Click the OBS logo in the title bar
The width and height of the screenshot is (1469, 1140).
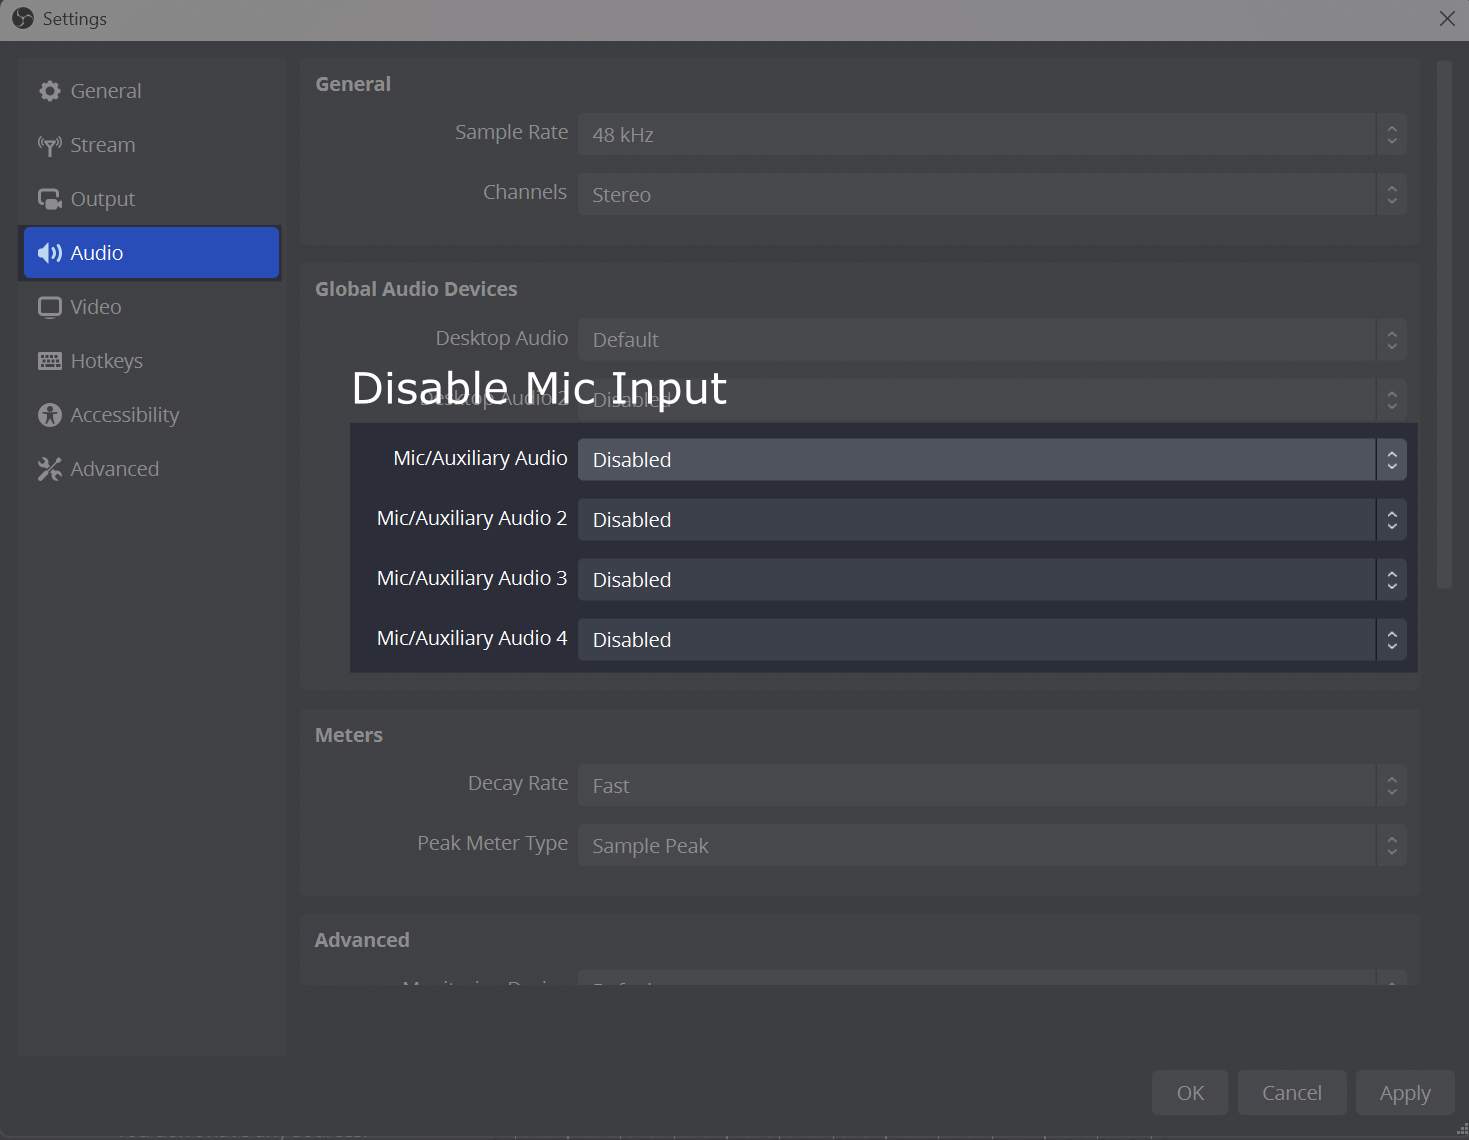tap(21, 18)
